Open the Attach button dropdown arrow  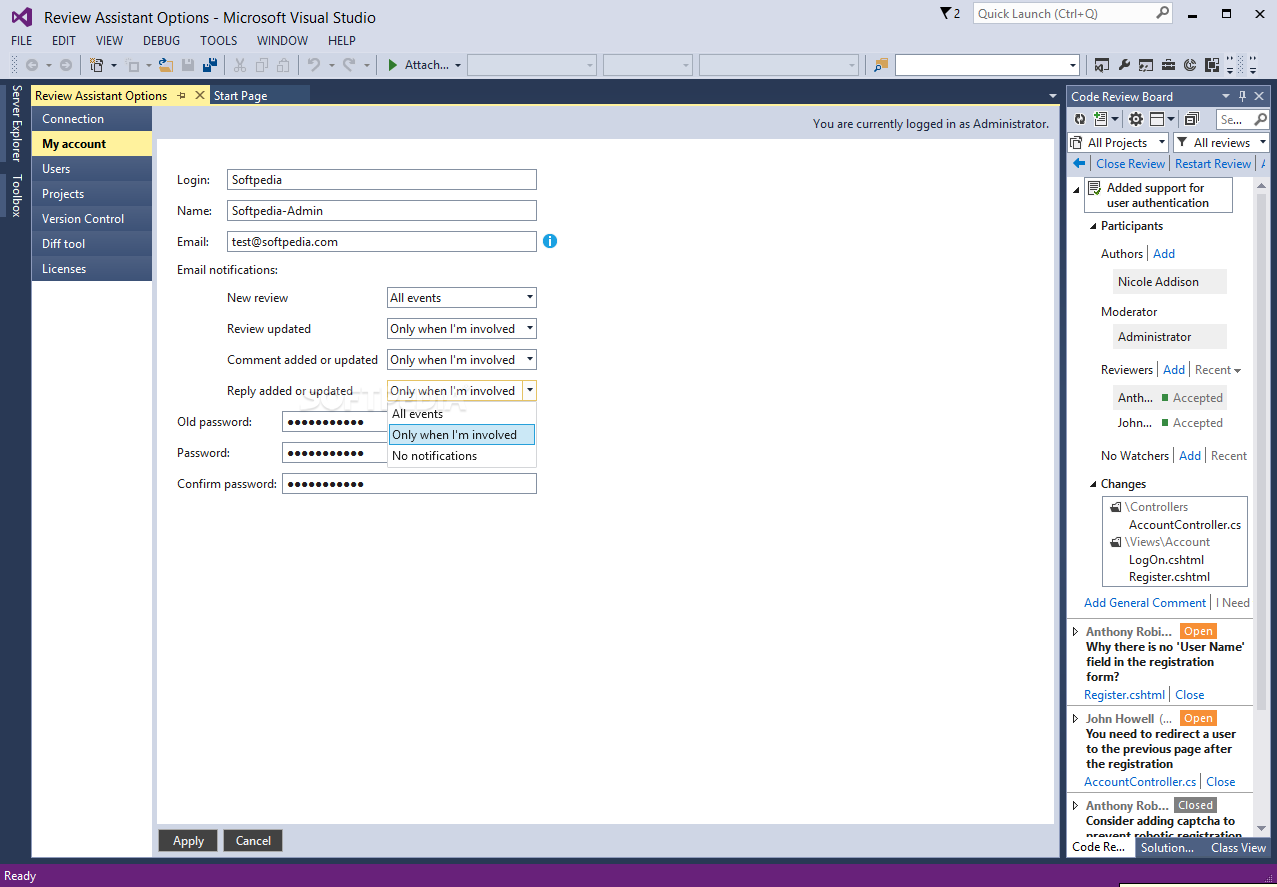458,65
